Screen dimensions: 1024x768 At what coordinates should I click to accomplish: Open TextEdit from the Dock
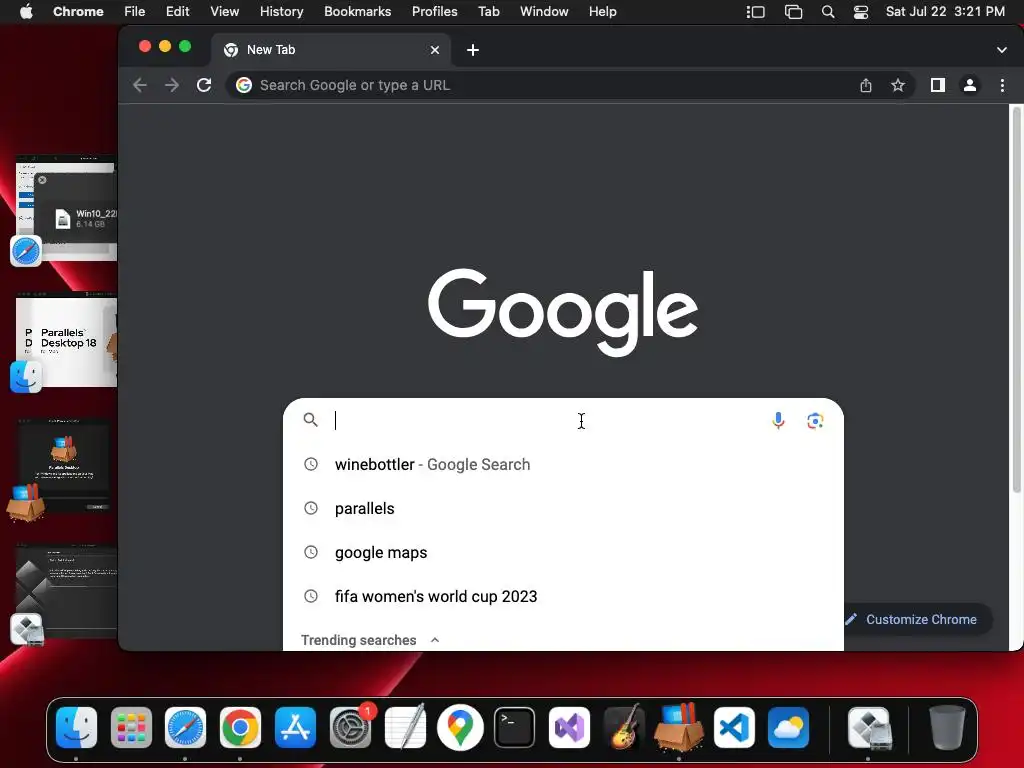405,728
